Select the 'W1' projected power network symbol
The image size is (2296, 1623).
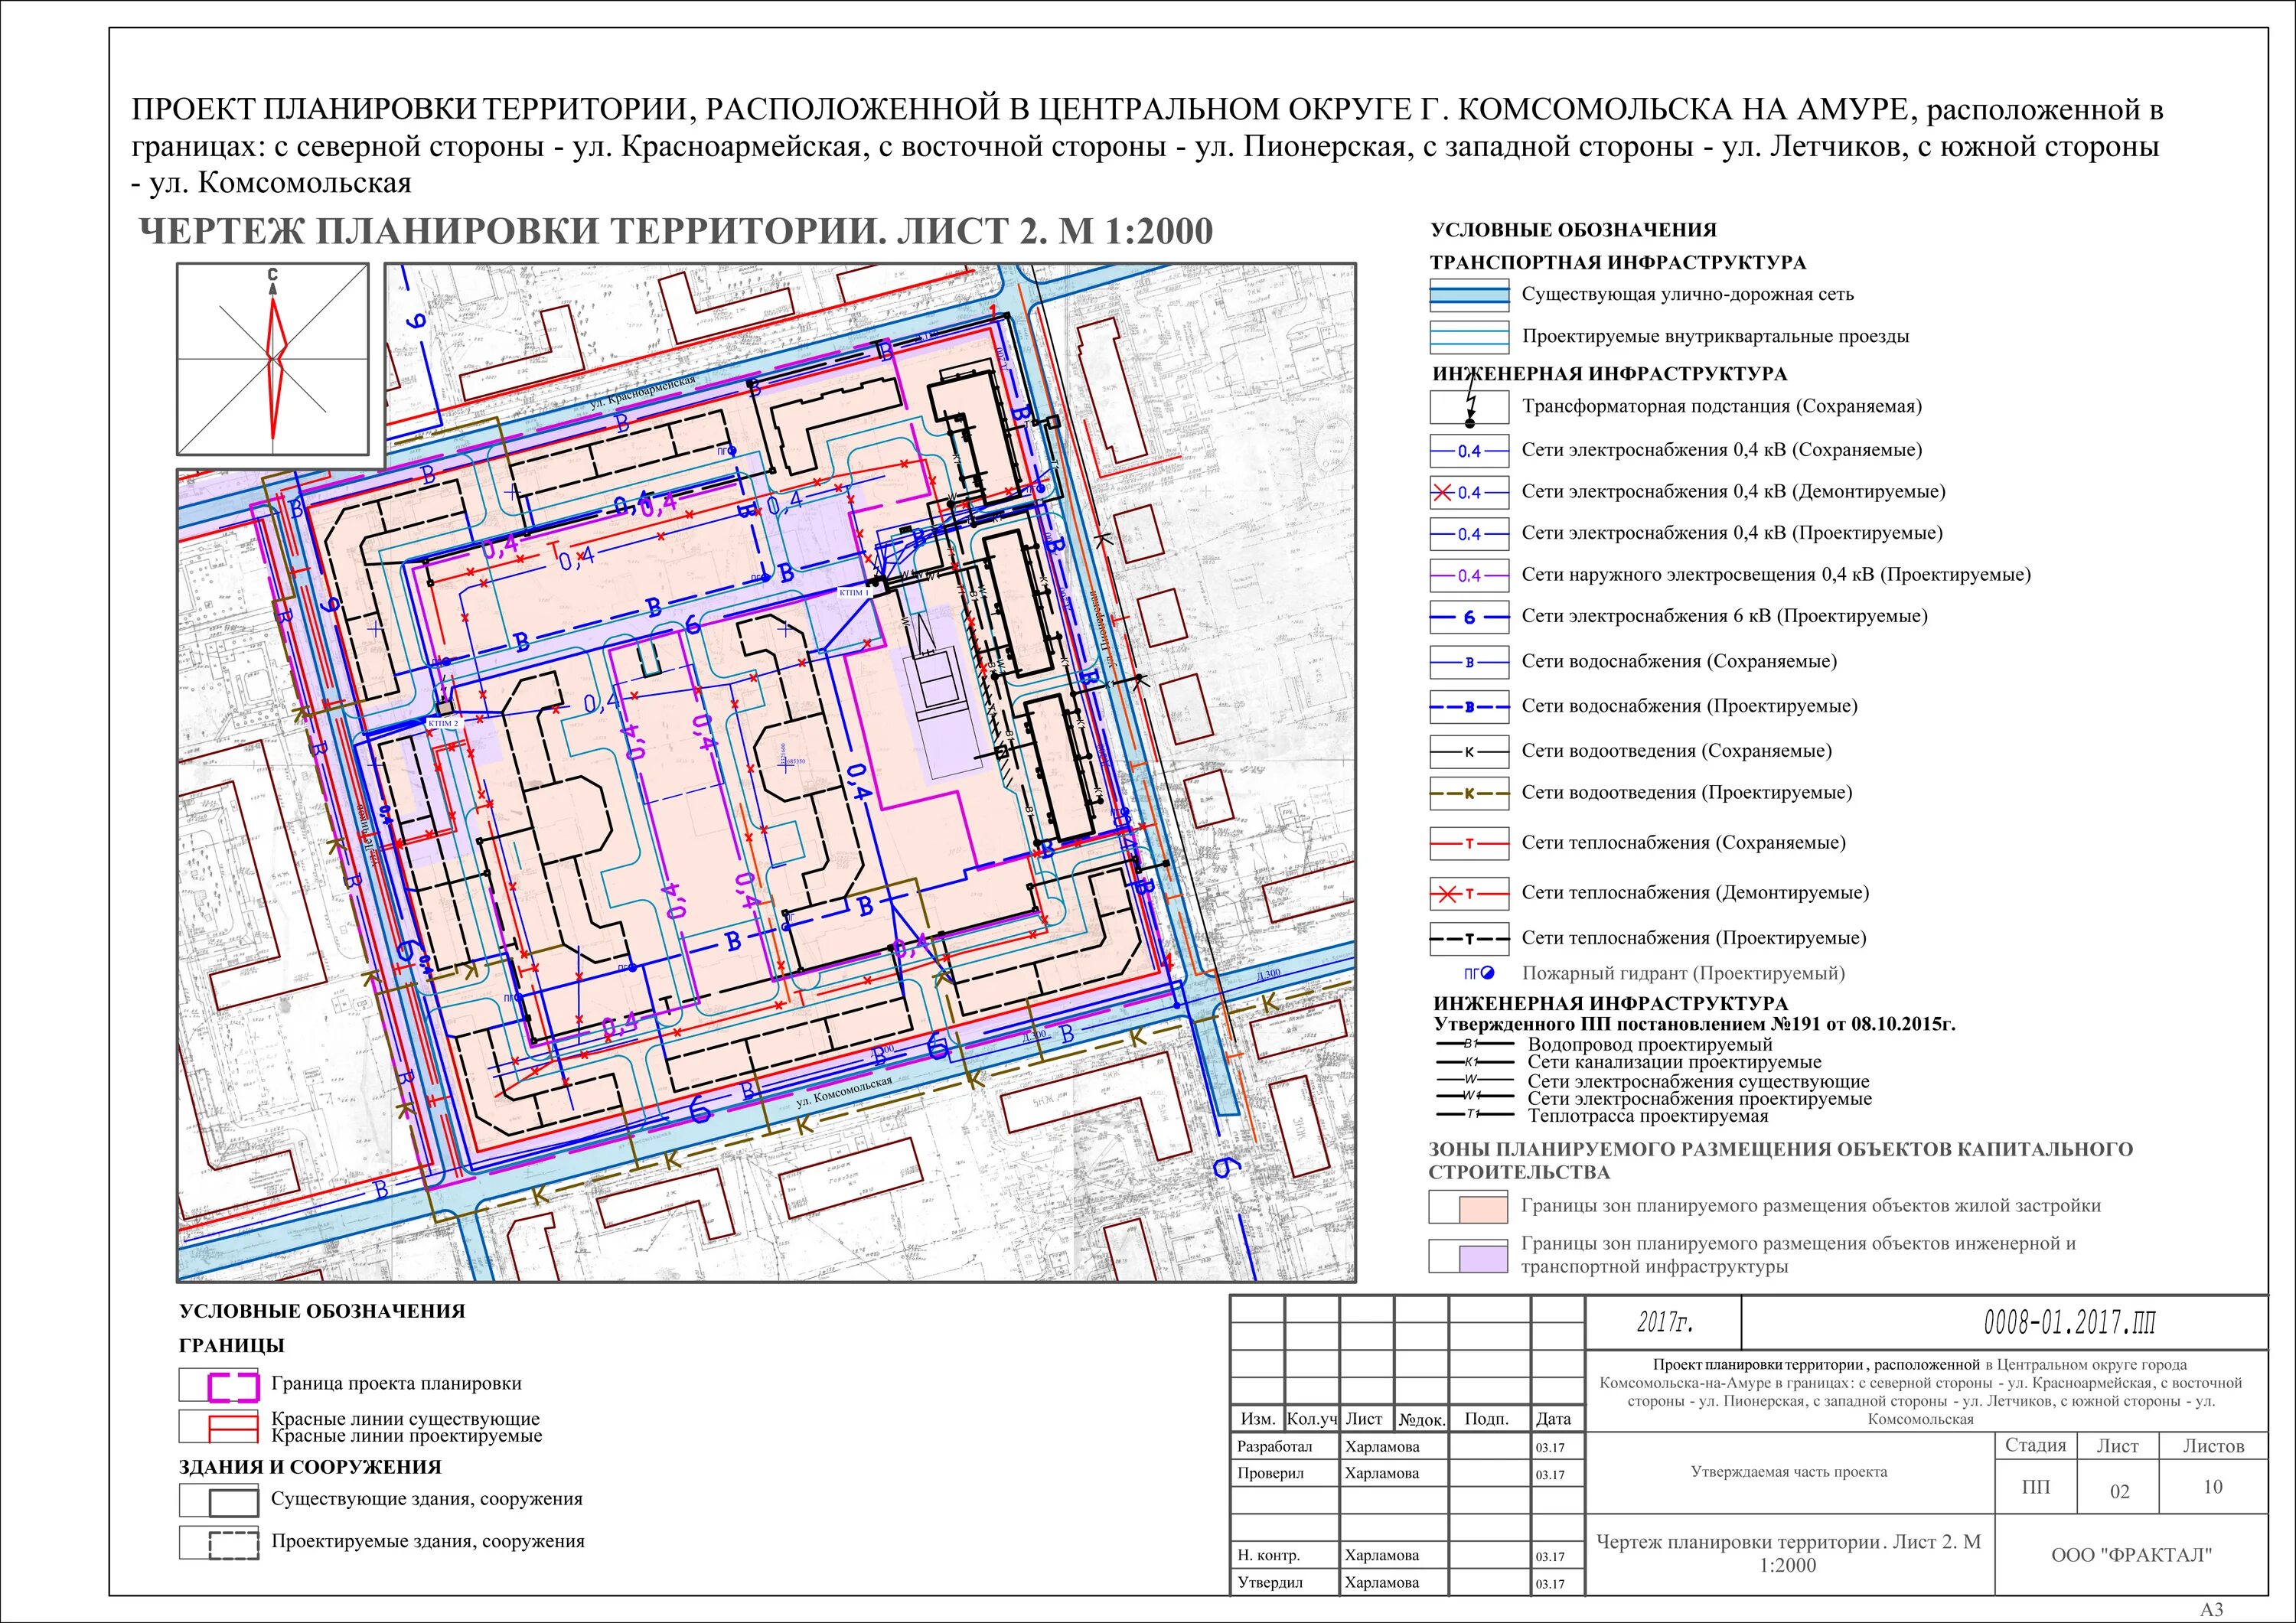[1474, 1096]
